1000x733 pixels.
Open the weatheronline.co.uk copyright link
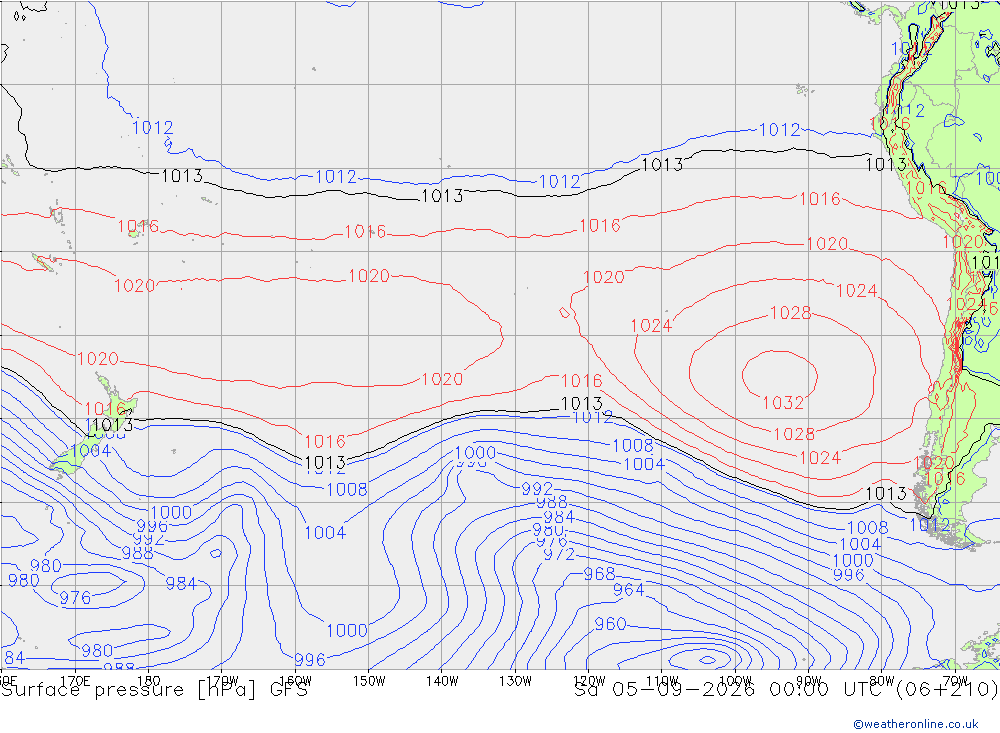pyautogui.click(x=916, y=723)
